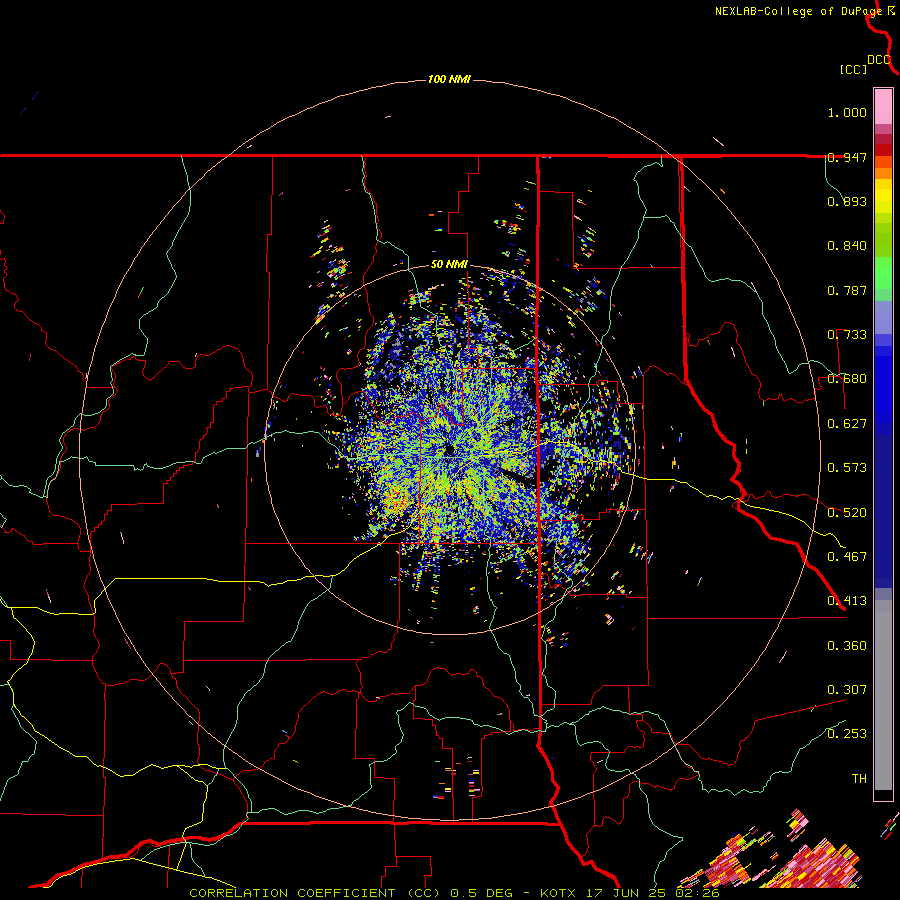Select the 0.947 color scale value

pos(847,157)
